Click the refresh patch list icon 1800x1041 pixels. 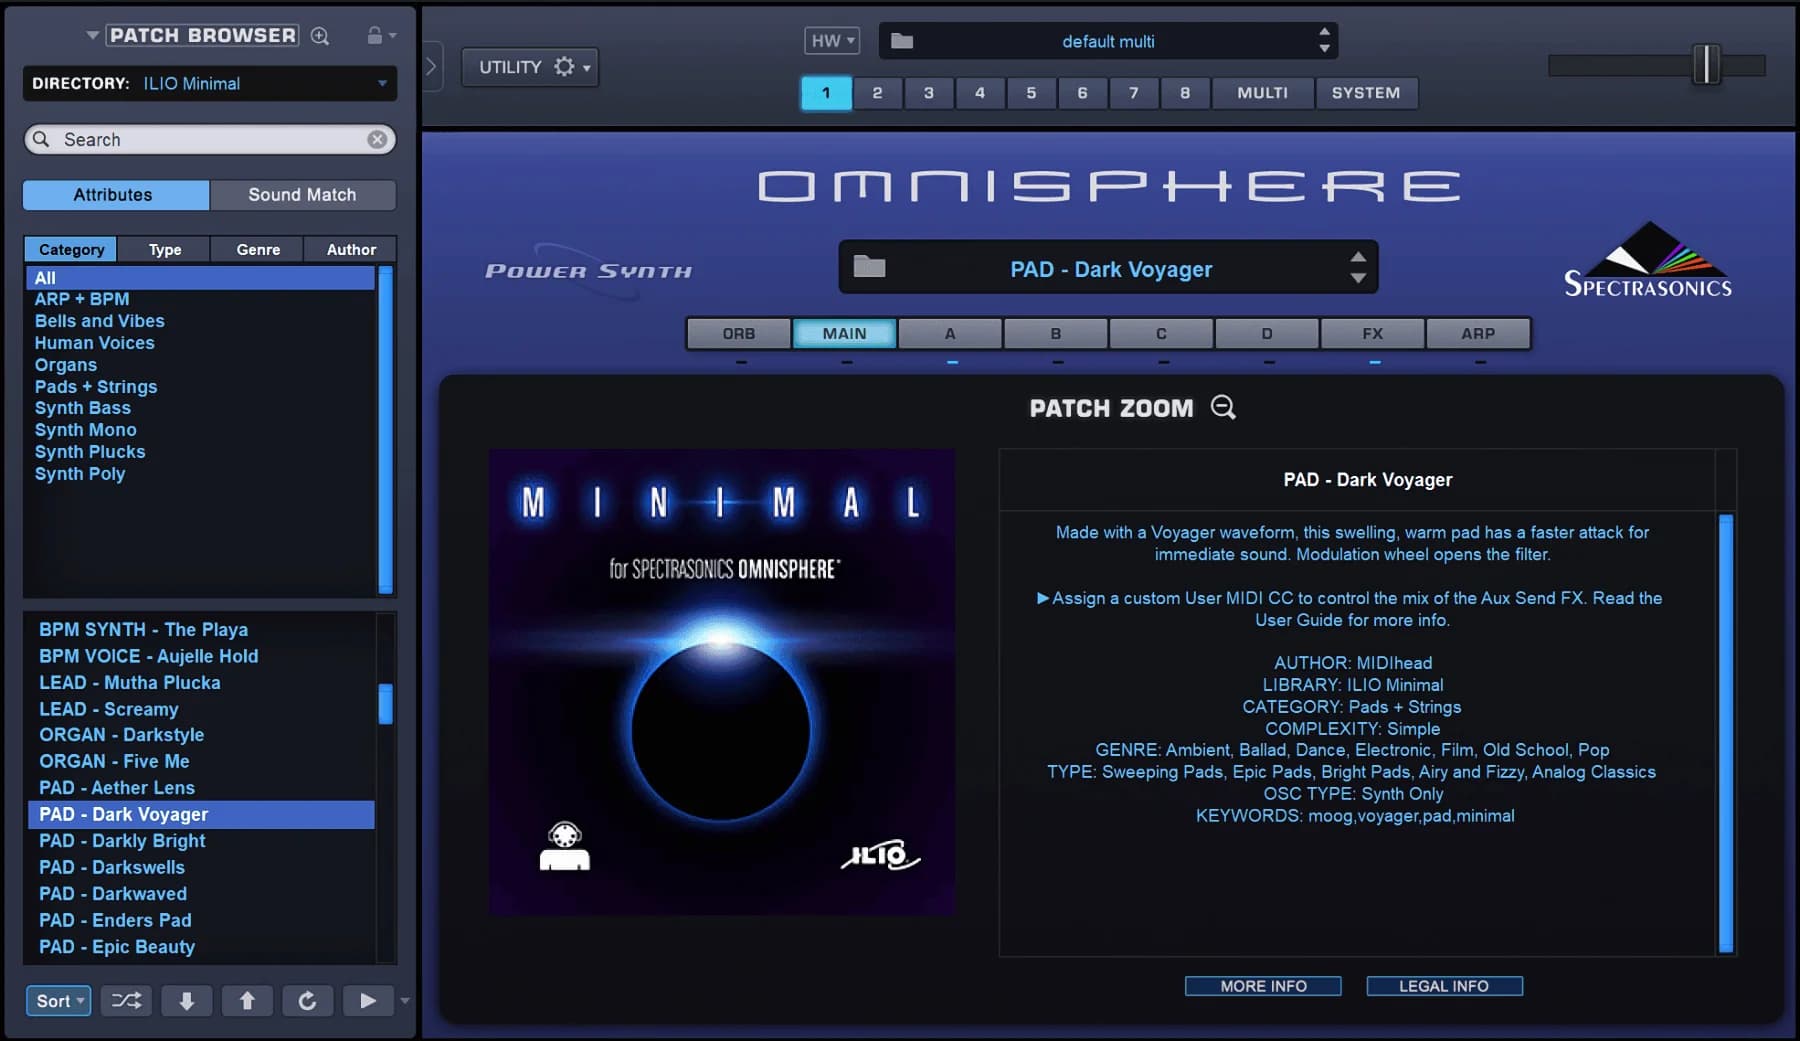click(x=308, y=1000)
